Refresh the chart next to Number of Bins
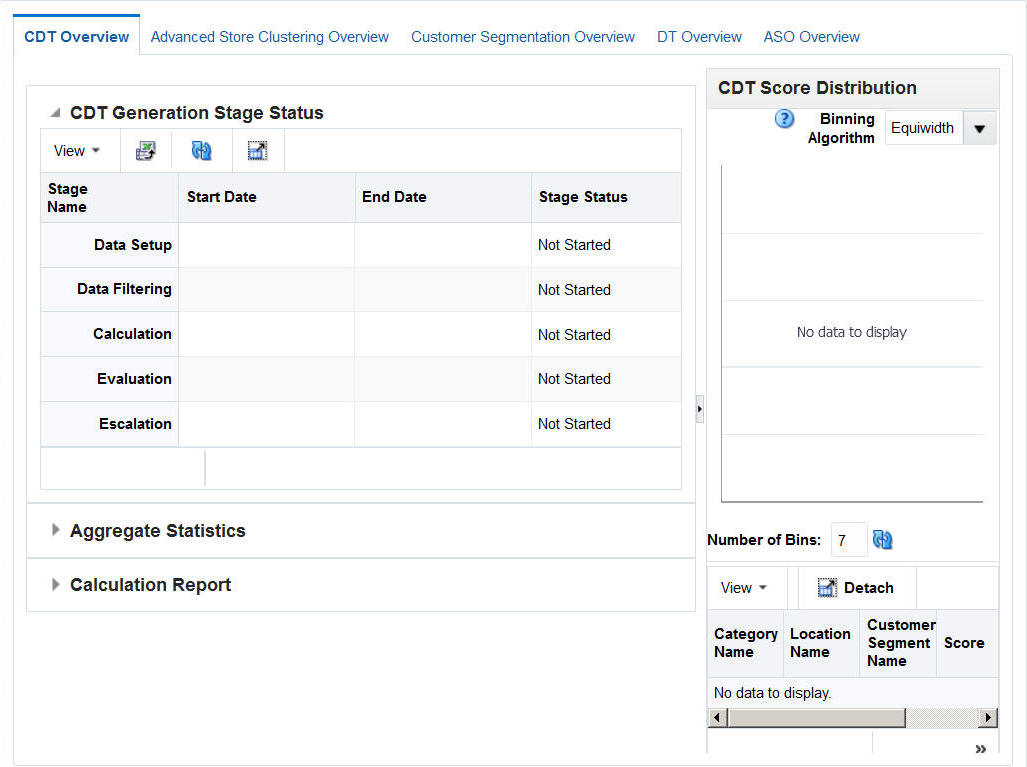Screen dimensions: 1027x767 coord(882,540)
